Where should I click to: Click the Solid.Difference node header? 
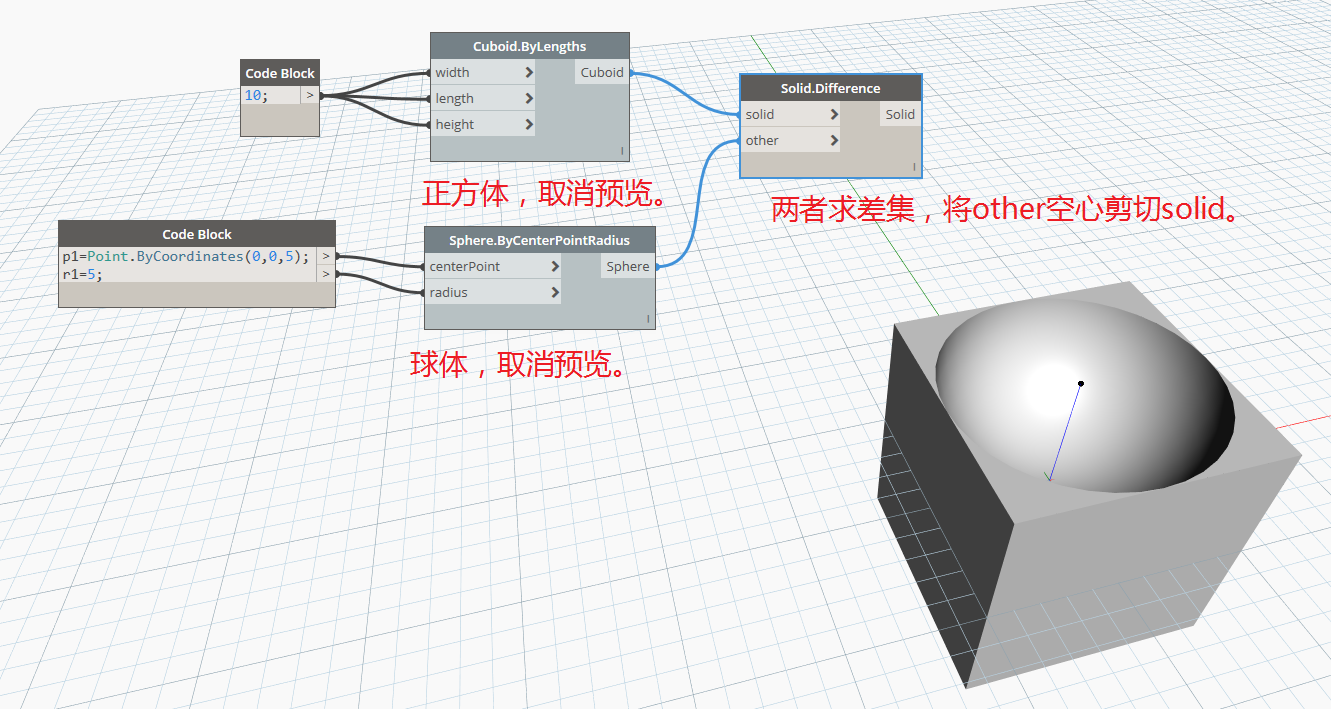coord(831,88)
